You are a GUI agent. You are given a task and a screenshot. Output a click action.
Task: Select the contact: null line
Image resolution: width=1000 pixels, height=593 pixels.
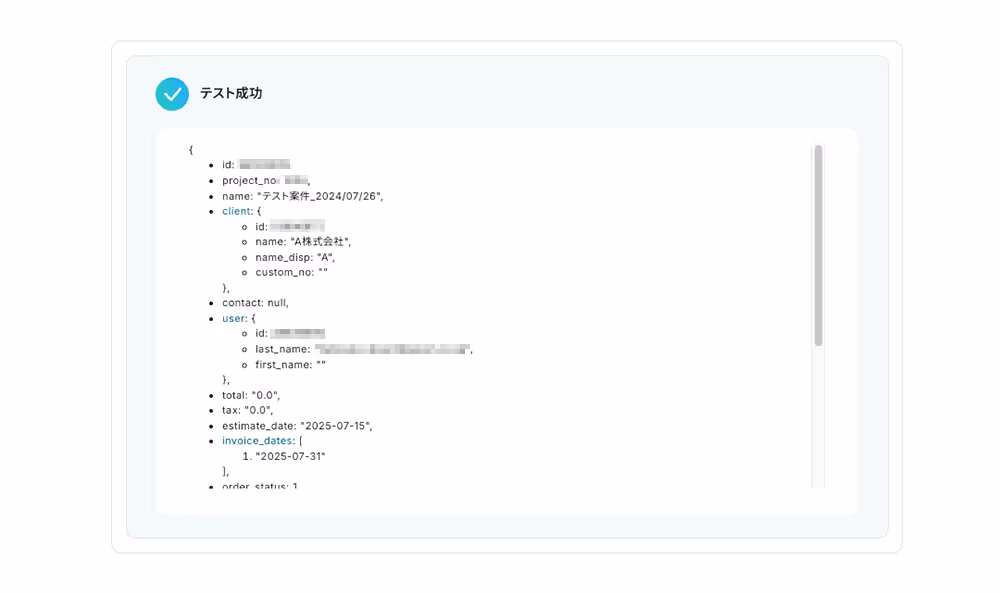click(x=255, y=303)
